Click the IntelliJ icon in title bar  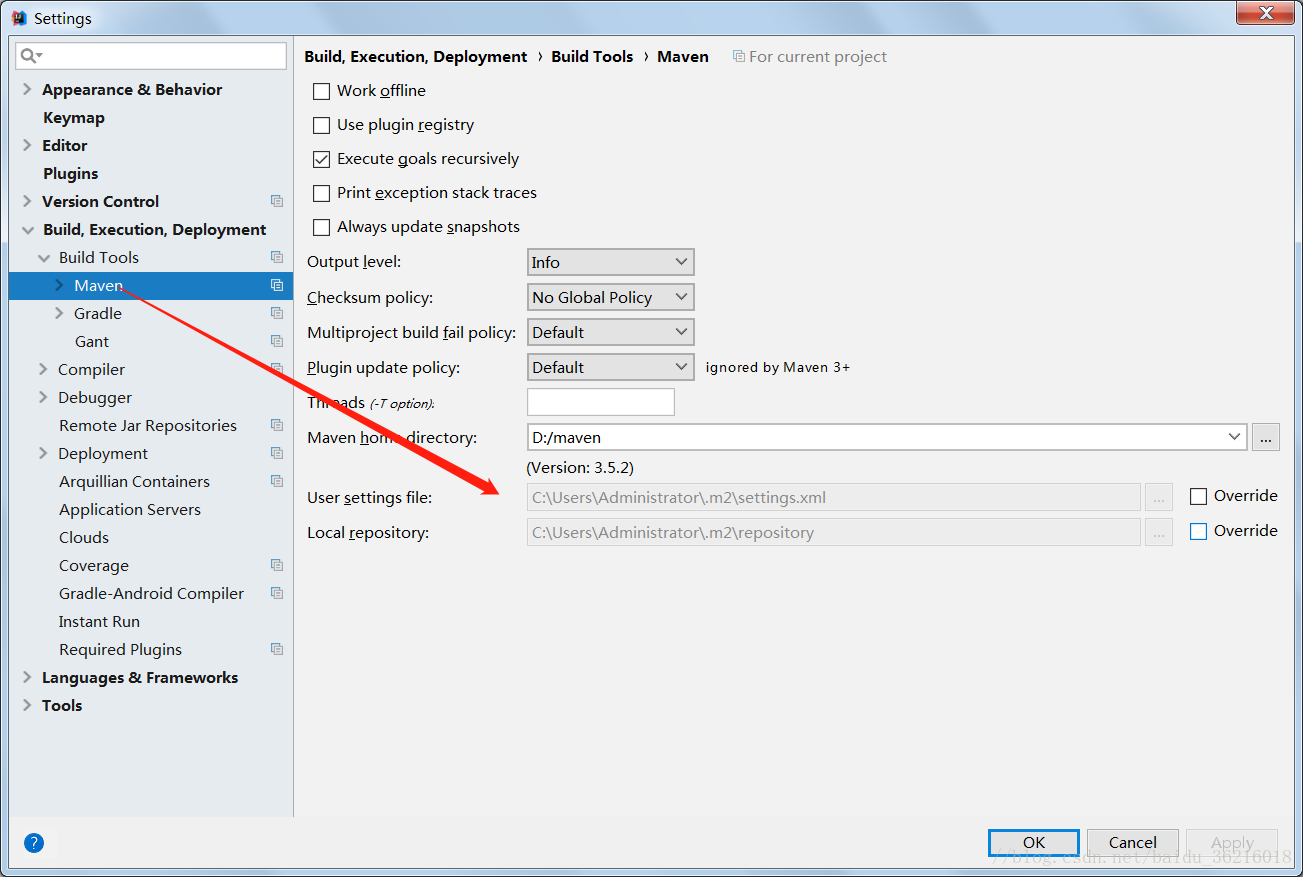pyautogui.click(x=18, y=18)
